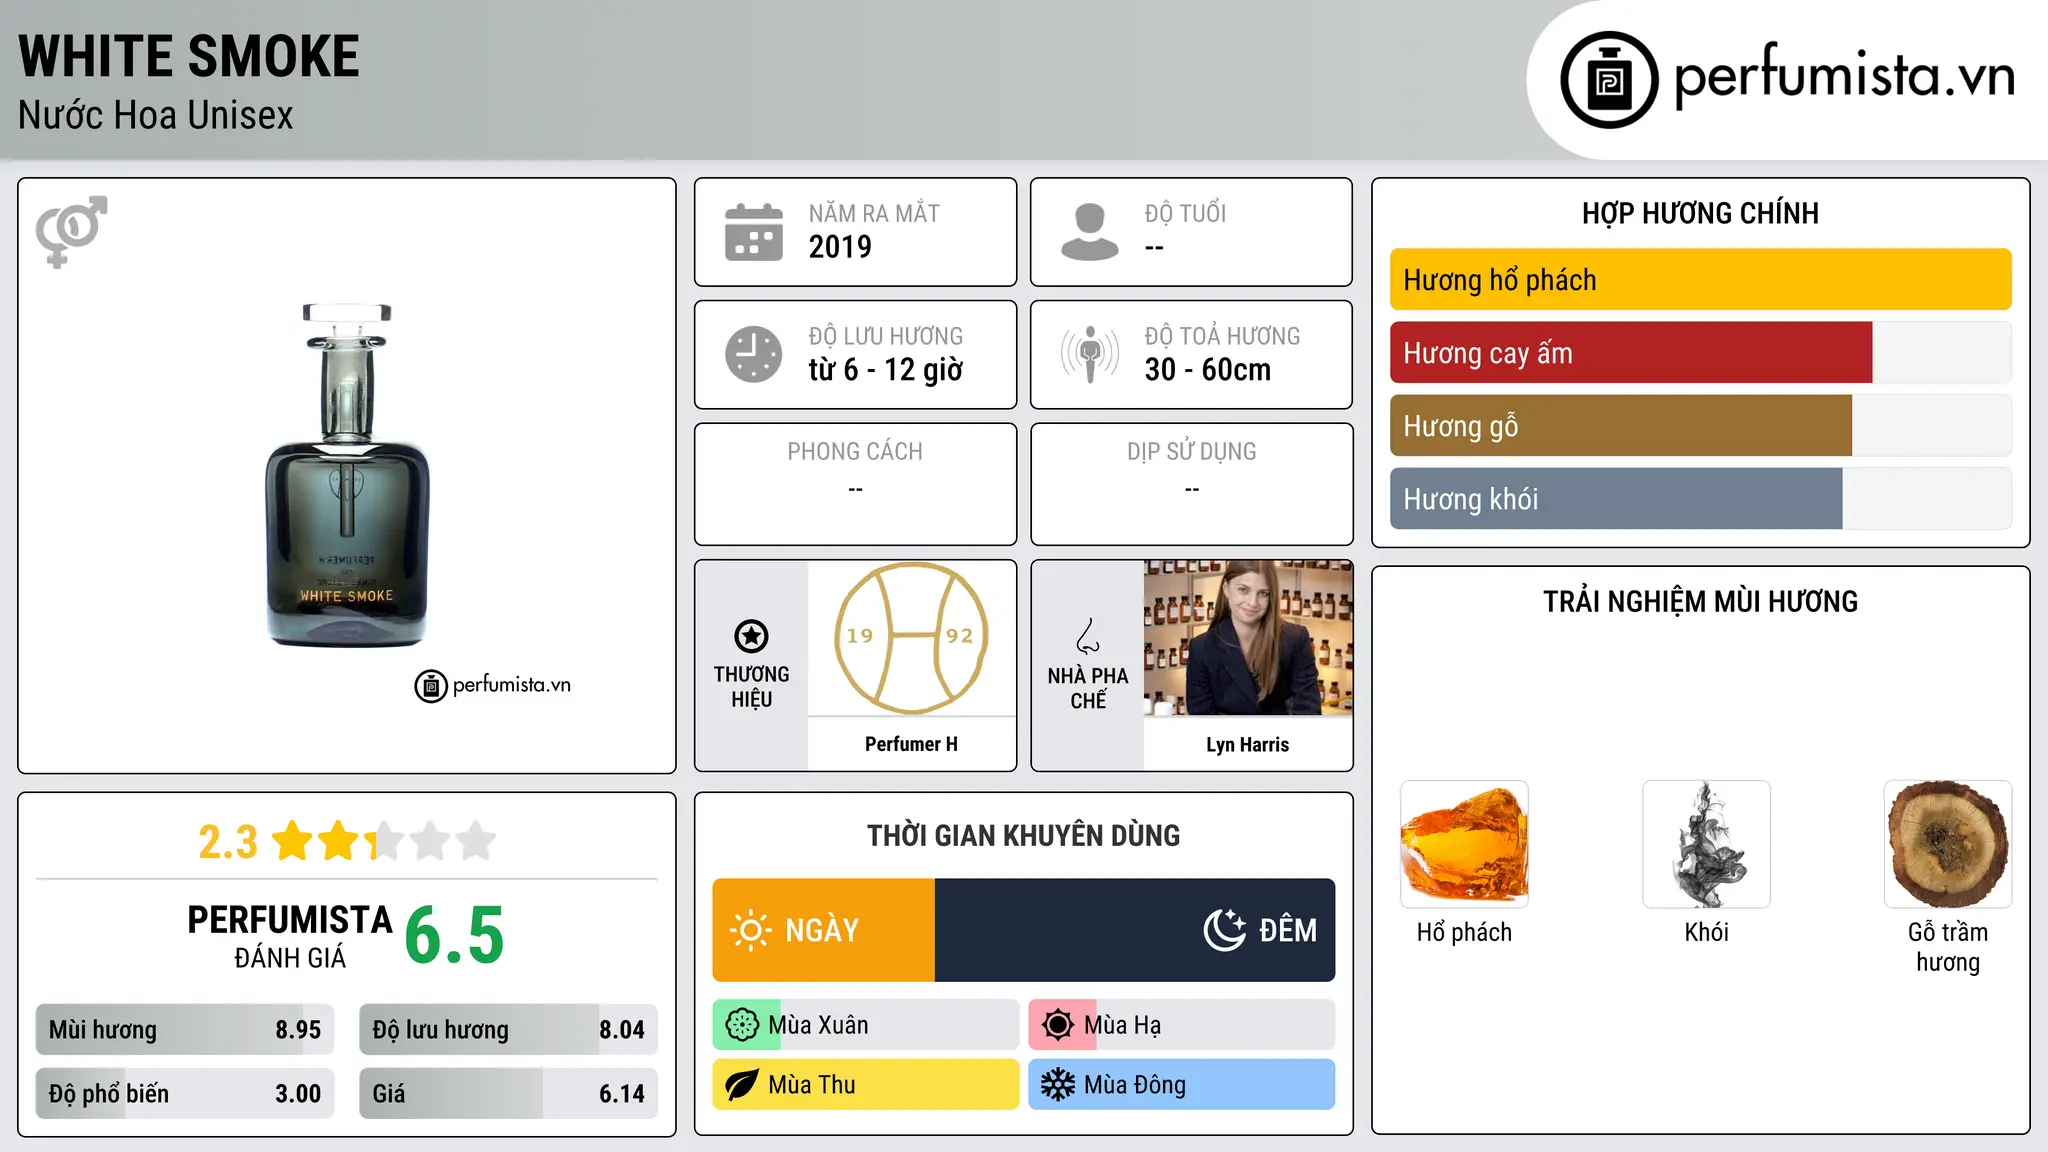Click the Mùi hương 8.95 score bar
Image resolution: width=2048 pixels, height=1152 pixels.
[185, 1030]
